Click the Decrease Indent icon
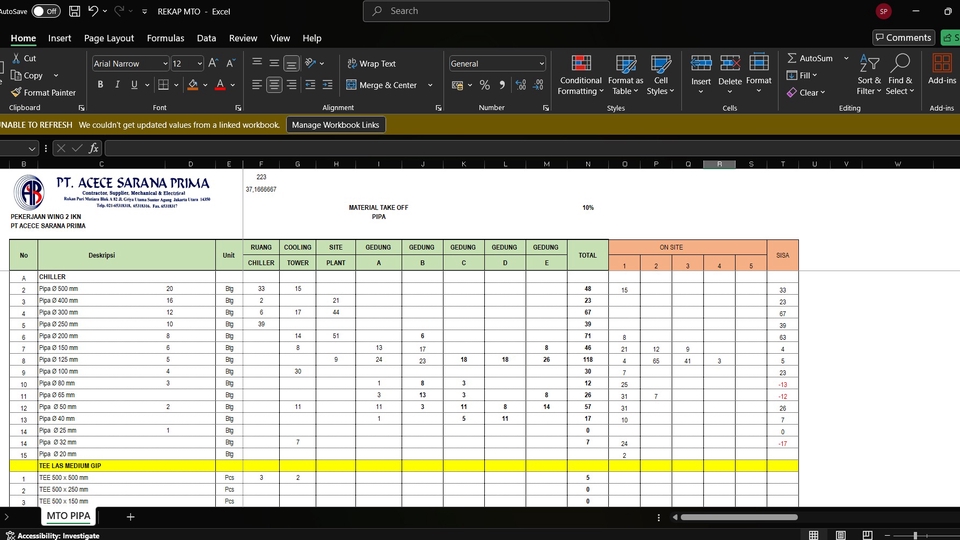This screenshot has width=960, height=540. (x=310, y=84)
